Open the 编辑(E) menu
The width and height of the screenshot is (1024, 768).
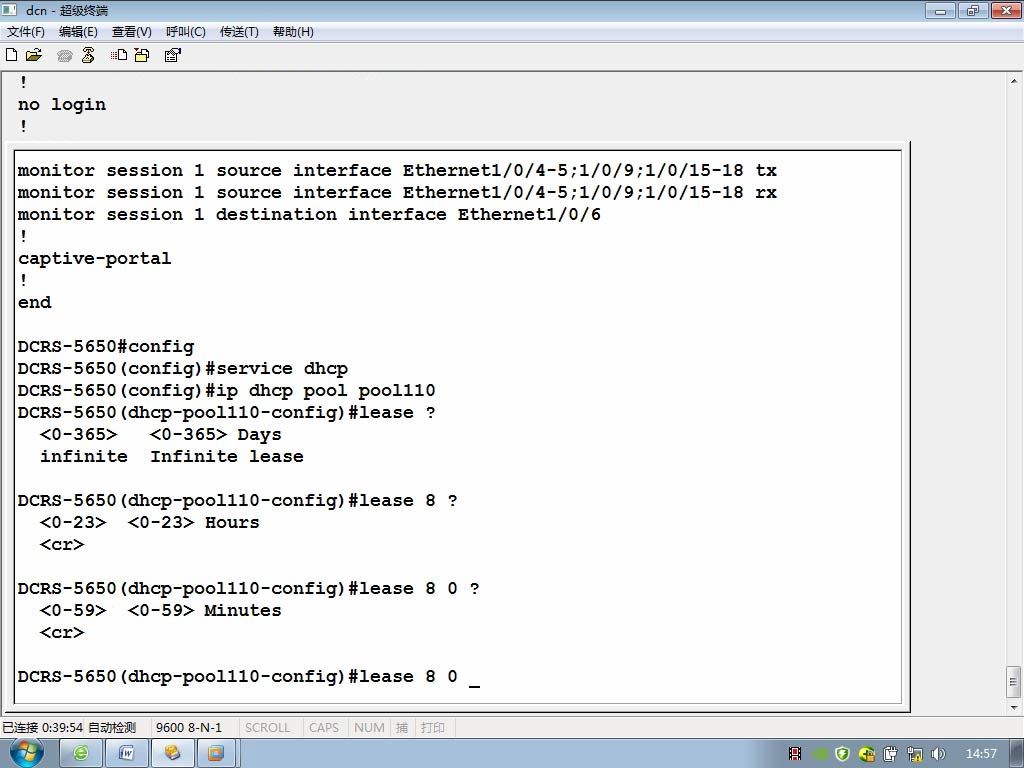pyautogui.click(x=78, y=32)
